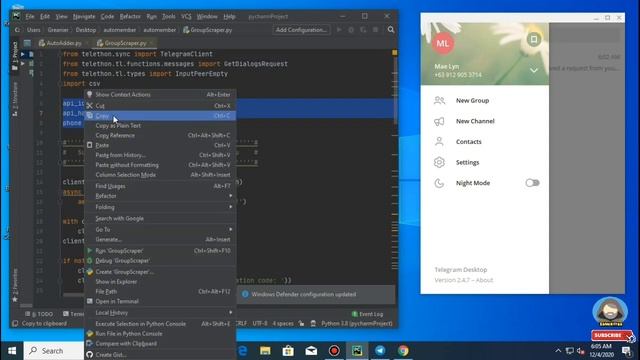Open the Refactor menu in menu bar
Viewport: 640px width, 360px height.
click(x=130, y=17)
